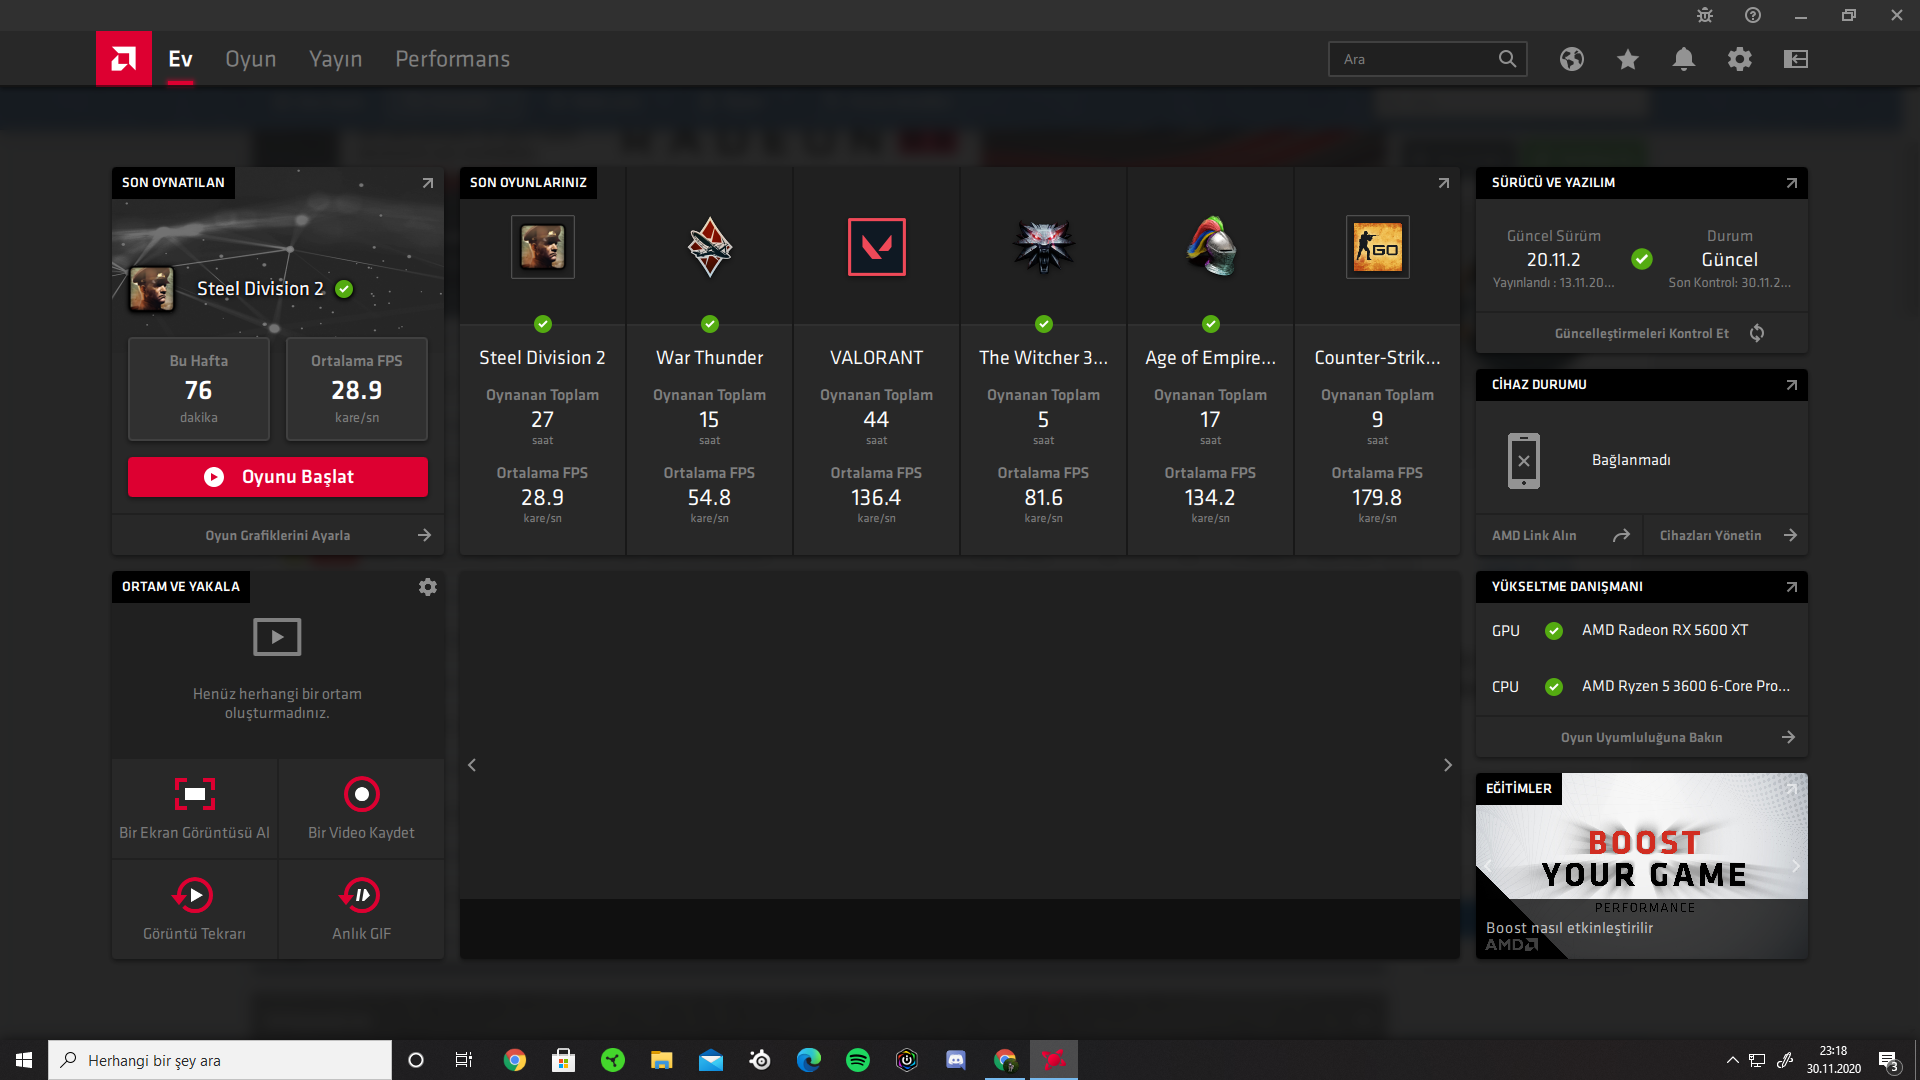Switch to the Performans tab
Screen dimensions: 1920x1080
(x=452, y=59)
